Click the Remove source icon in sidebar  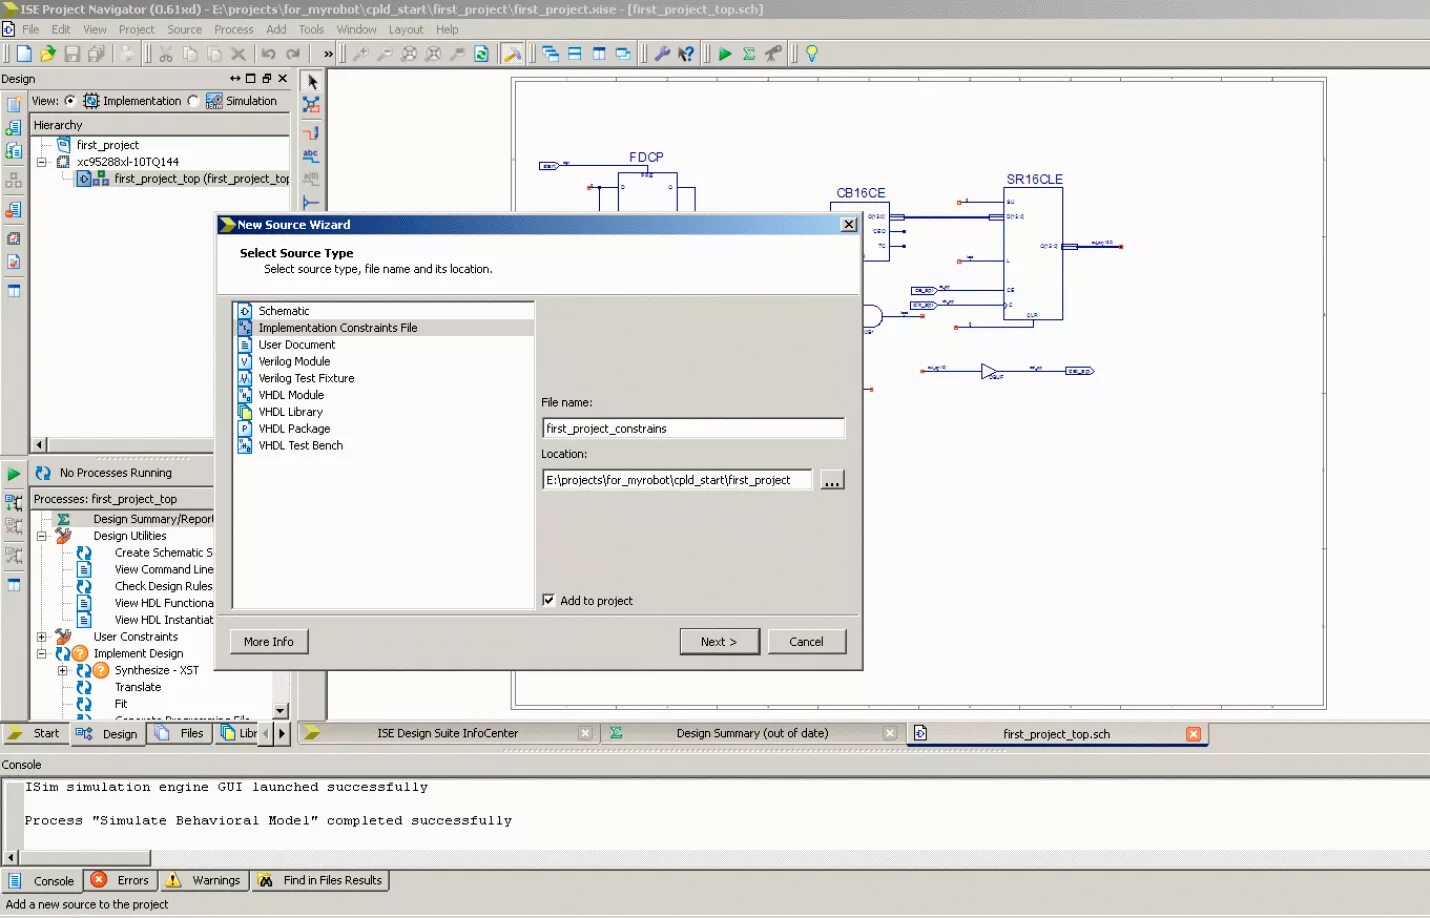(x=14, y=210)
